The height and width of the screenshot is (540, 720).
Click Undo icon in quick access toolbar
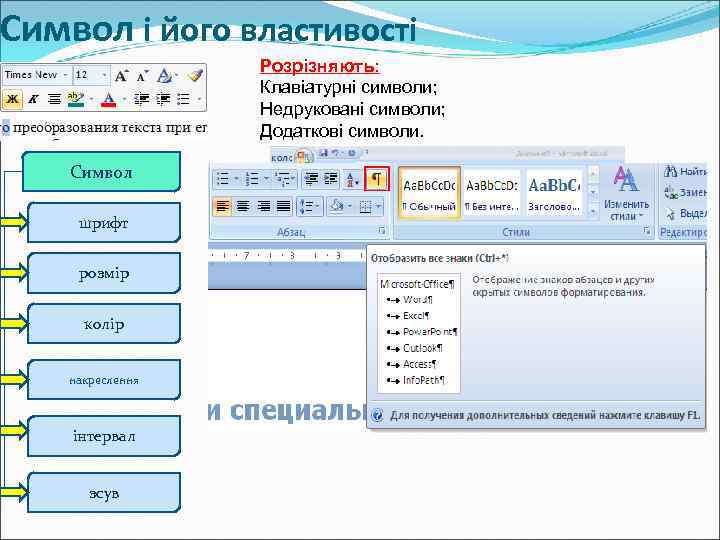click(335, 153)
